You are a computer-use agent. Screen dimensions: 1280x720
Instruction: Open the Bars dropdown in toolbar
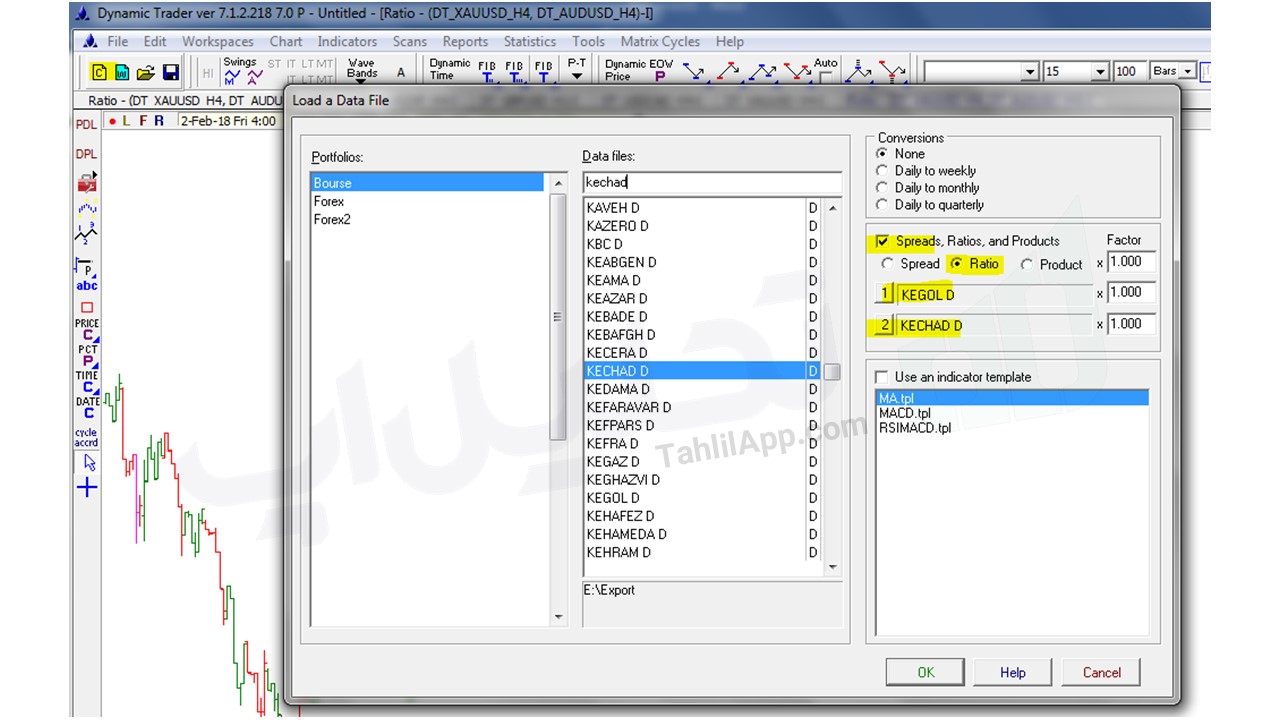tap(1188, 72)
